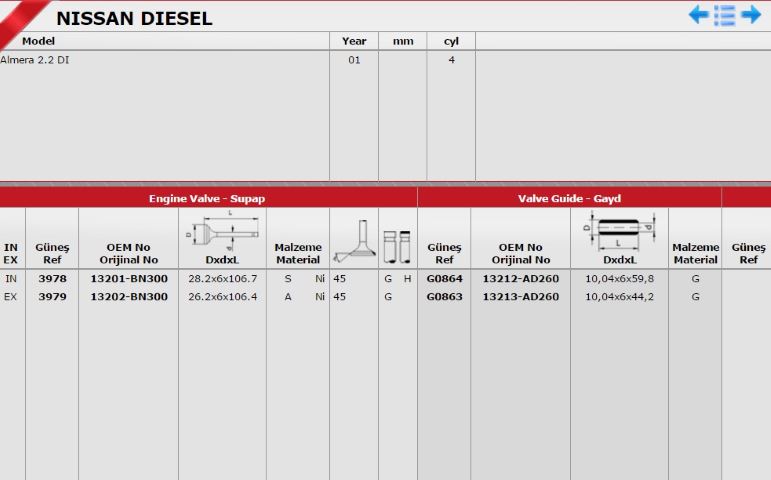This screenshot has width=771, height=480.
Task: Go to the previous catalog page arrow
Action: click(x=699, y=15)
